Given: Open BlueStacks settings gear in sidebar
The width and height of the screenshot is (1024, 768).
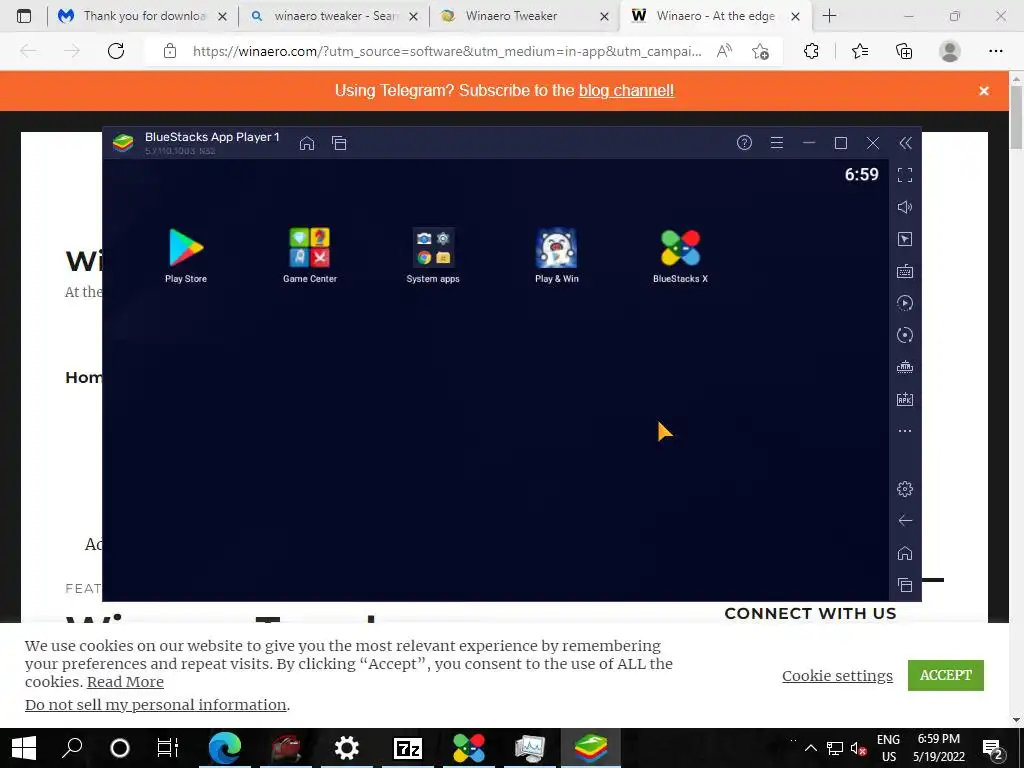Looking at the screenshot, I should [905, 488].
